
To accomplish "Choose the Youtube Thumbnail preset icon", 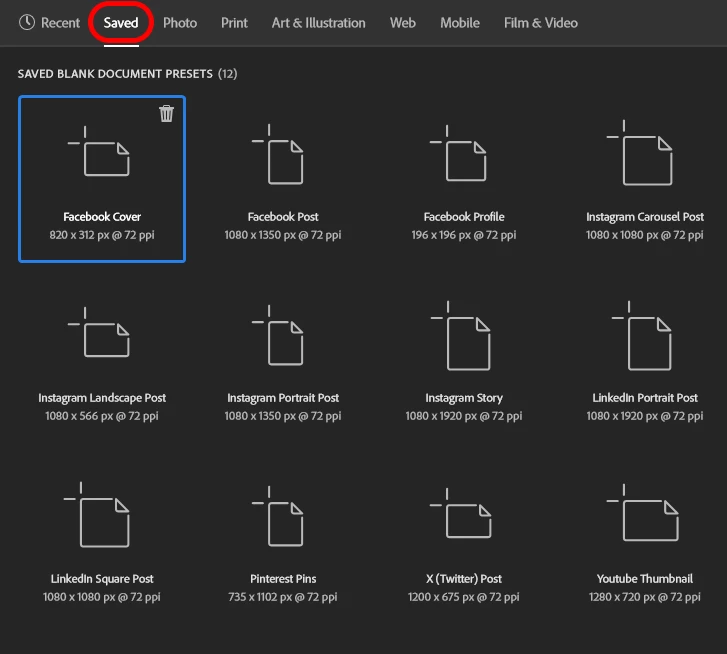I will coord(643,513).
